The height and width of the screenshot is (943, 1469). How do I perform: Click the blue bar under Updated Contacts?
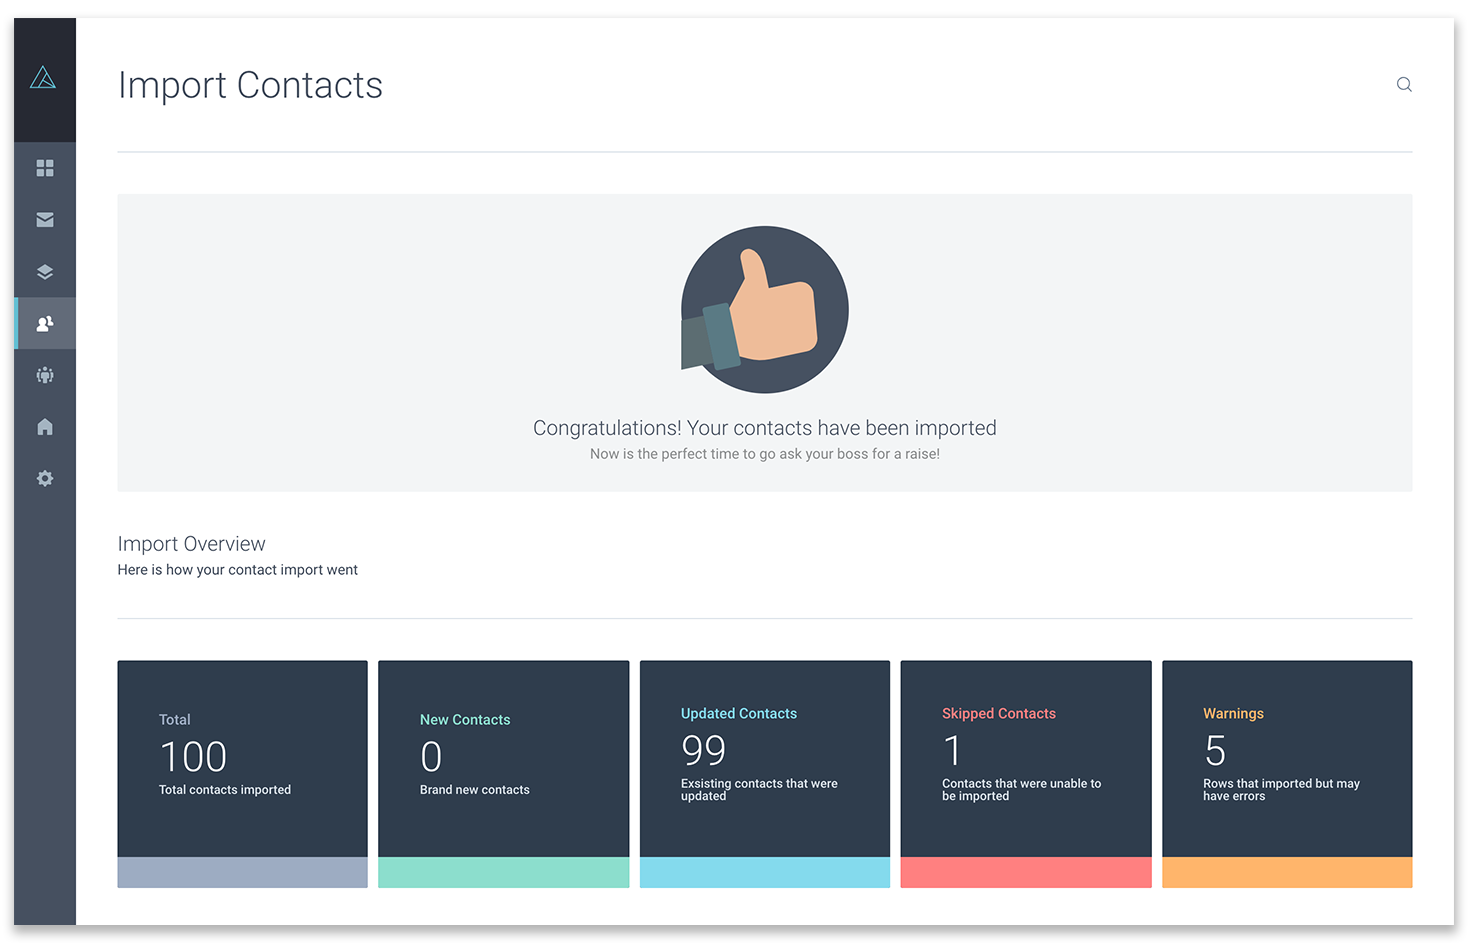tap(764, 872)
